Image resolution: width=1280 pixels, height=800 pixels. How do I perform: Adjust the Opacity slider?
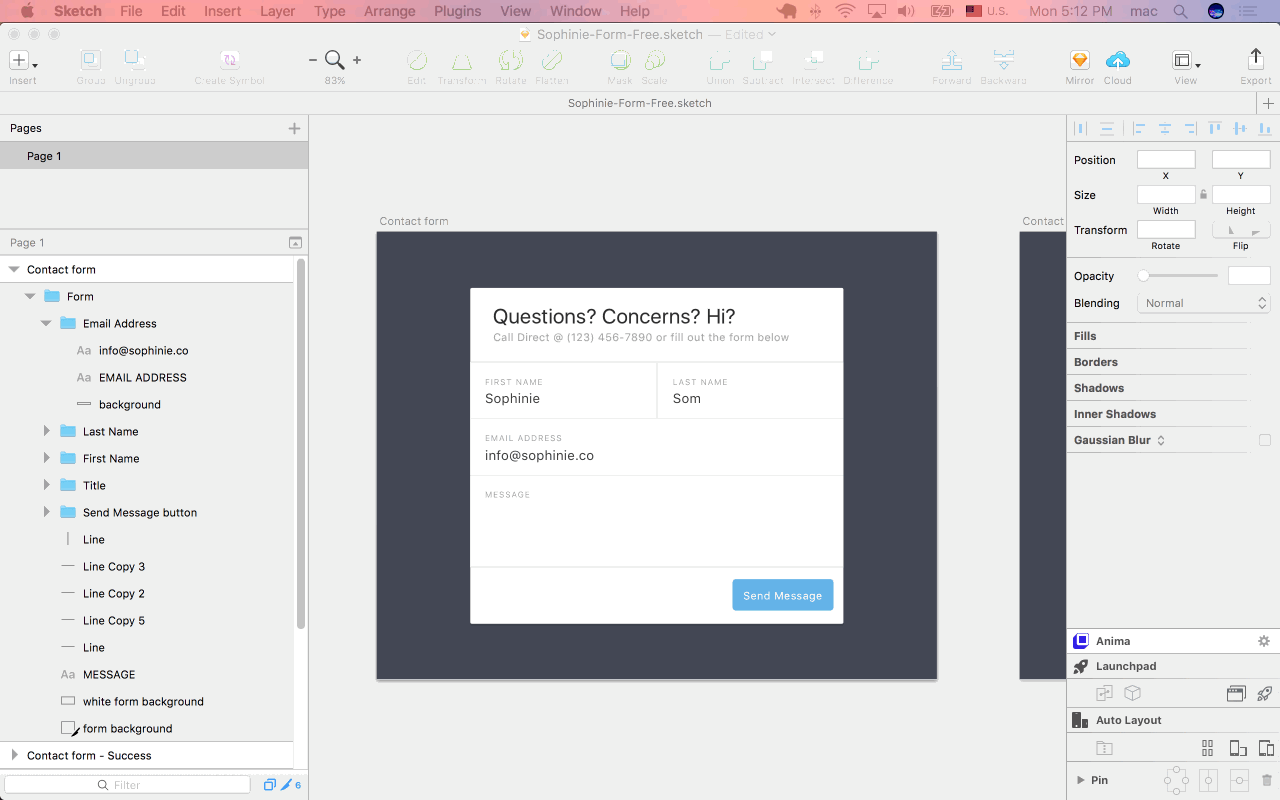pos(1180,276)
